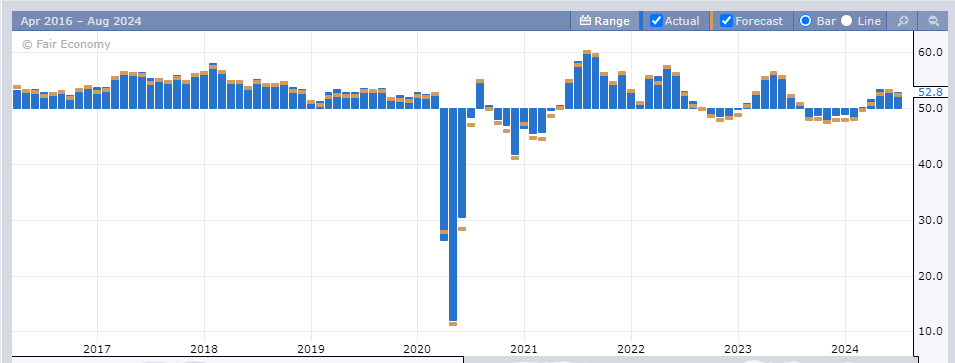Screen dimensions: 955x363
Task: Click the 52.8 current value label
Action: pos(930,92)
